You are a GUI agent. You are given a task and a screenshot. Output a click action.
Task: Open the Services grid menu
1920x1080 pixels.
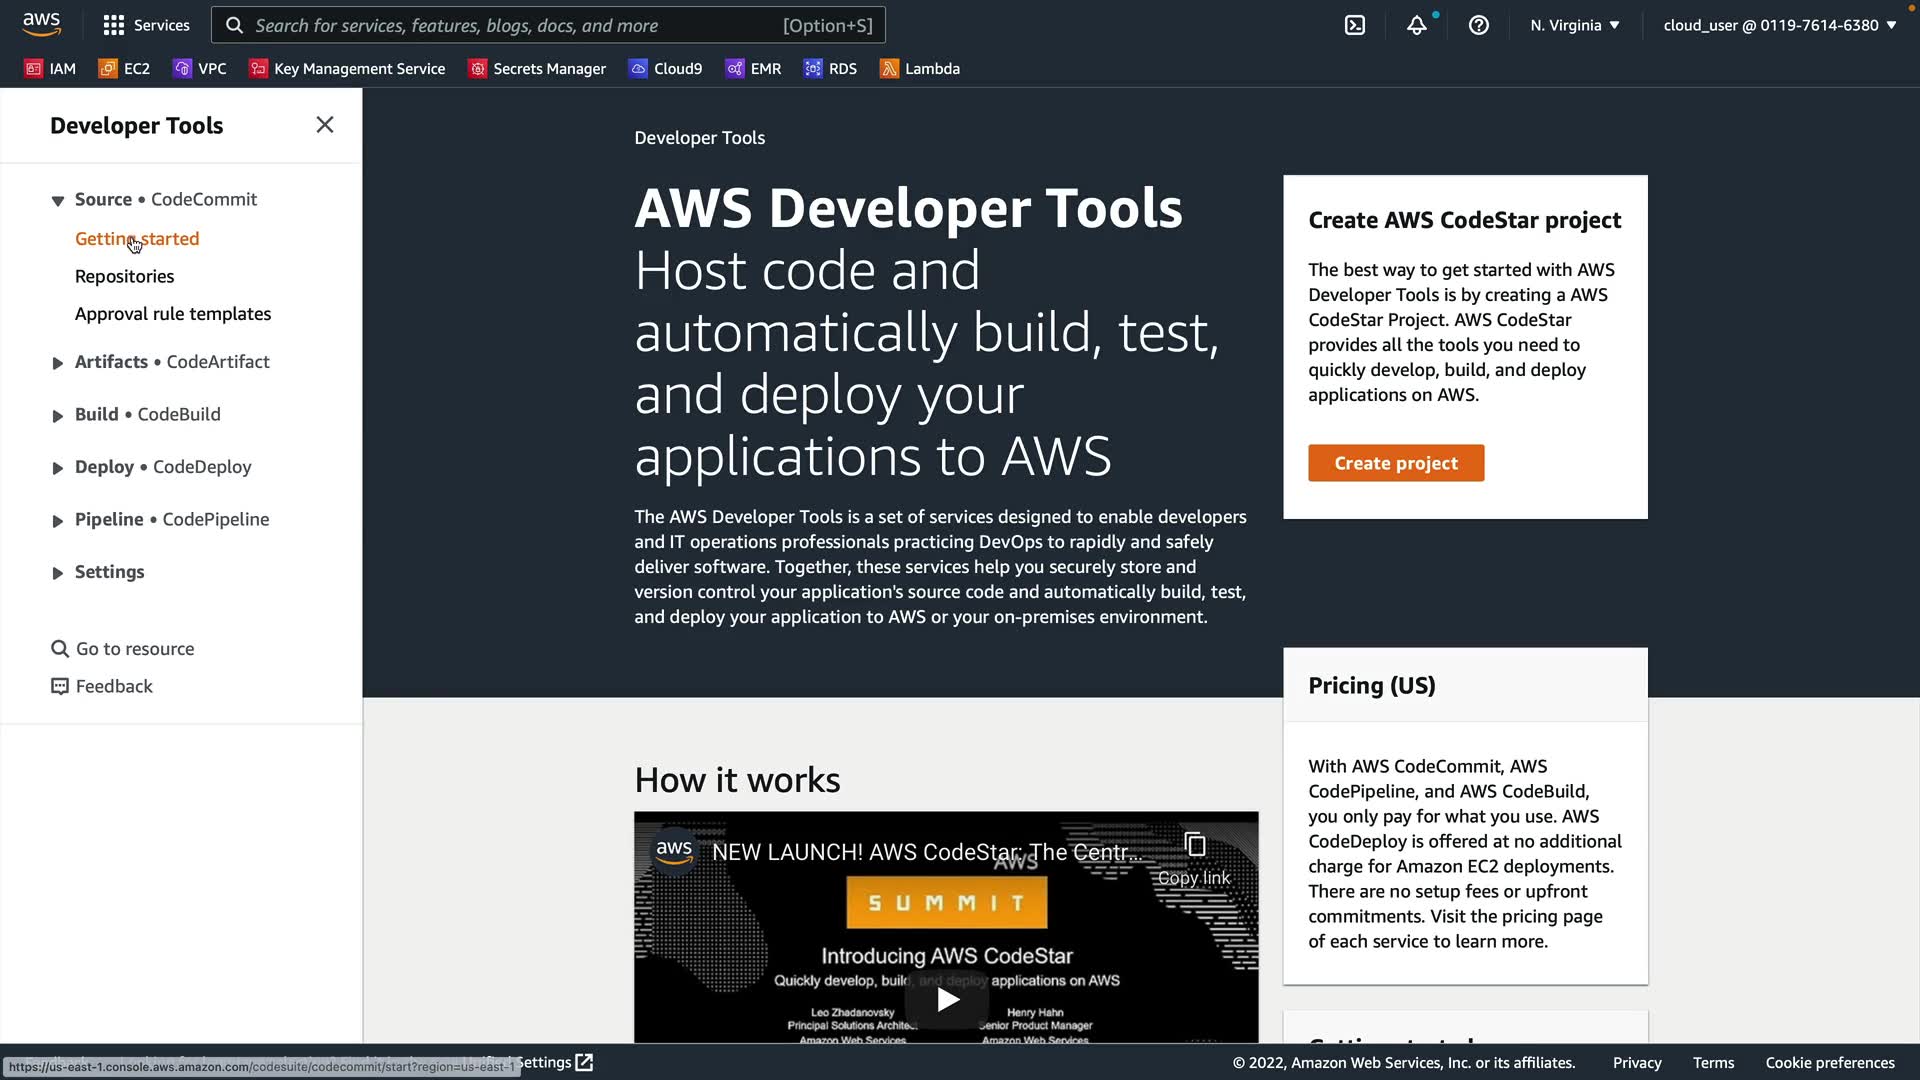pos(146,25)
